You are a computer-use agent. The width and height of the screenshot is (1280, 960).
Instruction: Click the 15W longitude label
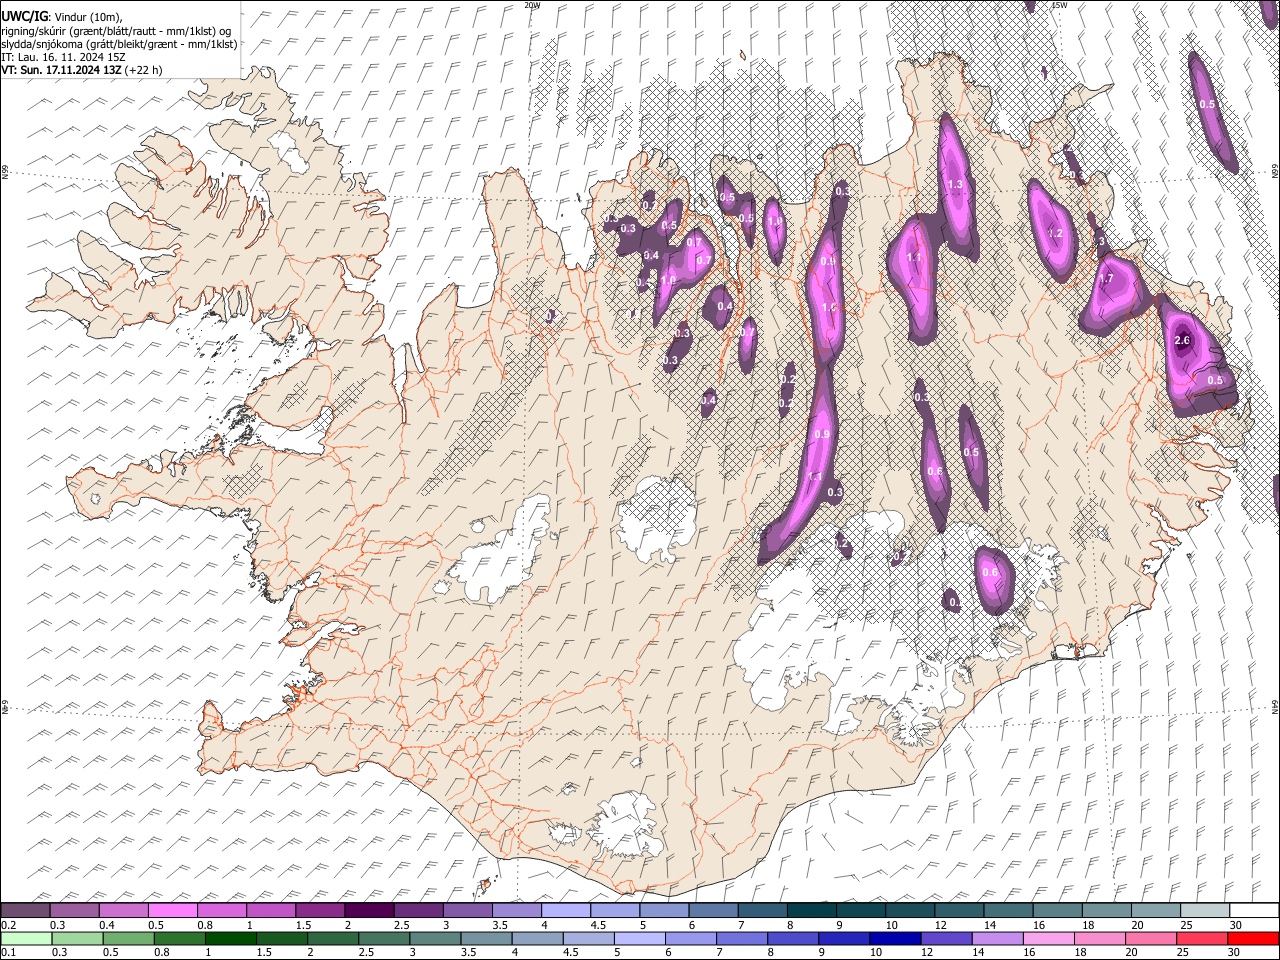point(1059,5)
